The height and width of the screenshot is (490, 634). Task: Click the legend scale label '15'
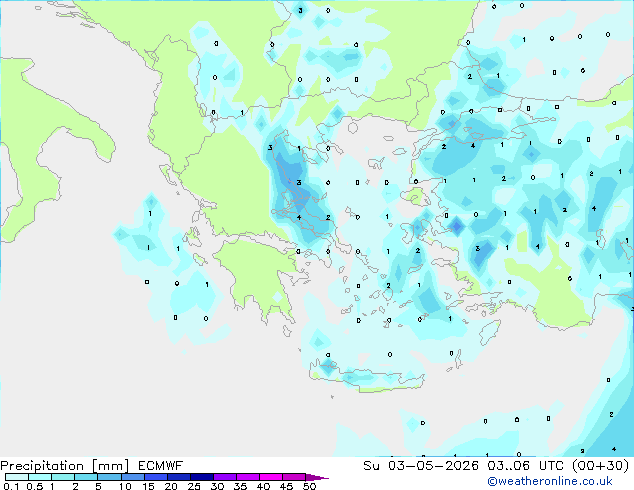point(148,486)
